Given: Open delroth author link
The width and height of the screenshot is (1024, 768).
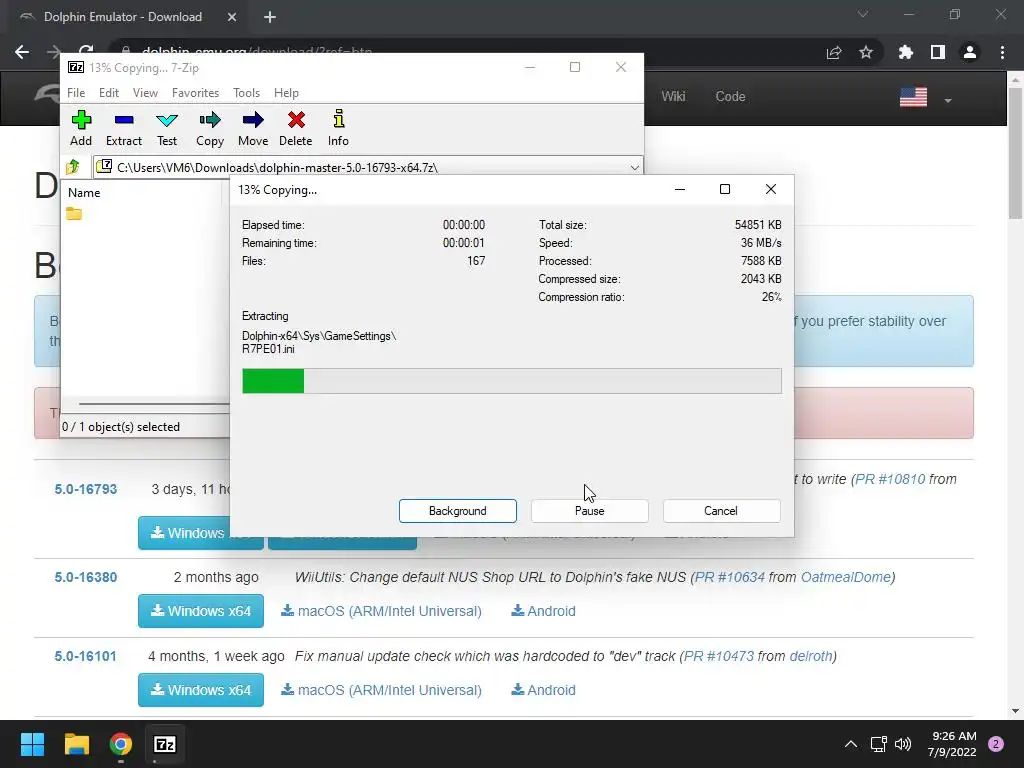Looking at the screenshot, I should 810,656.
